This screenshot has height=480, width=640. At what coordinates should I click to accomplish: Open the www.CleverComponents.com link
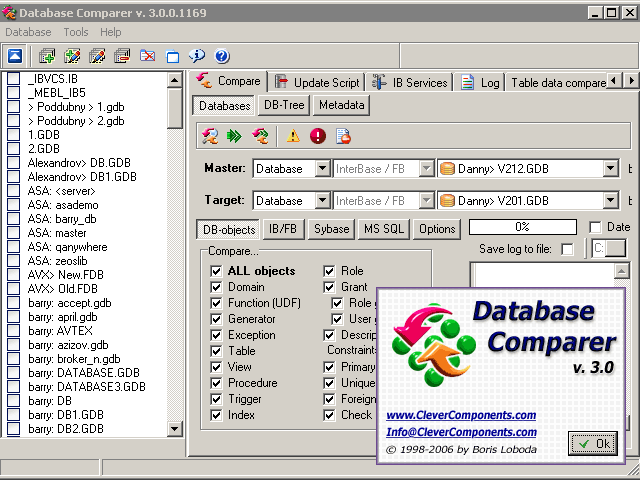point(461,415)
